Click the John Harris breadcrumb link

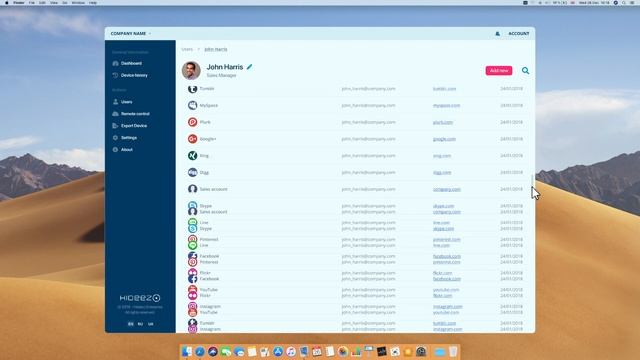click(x=216, y=49)
